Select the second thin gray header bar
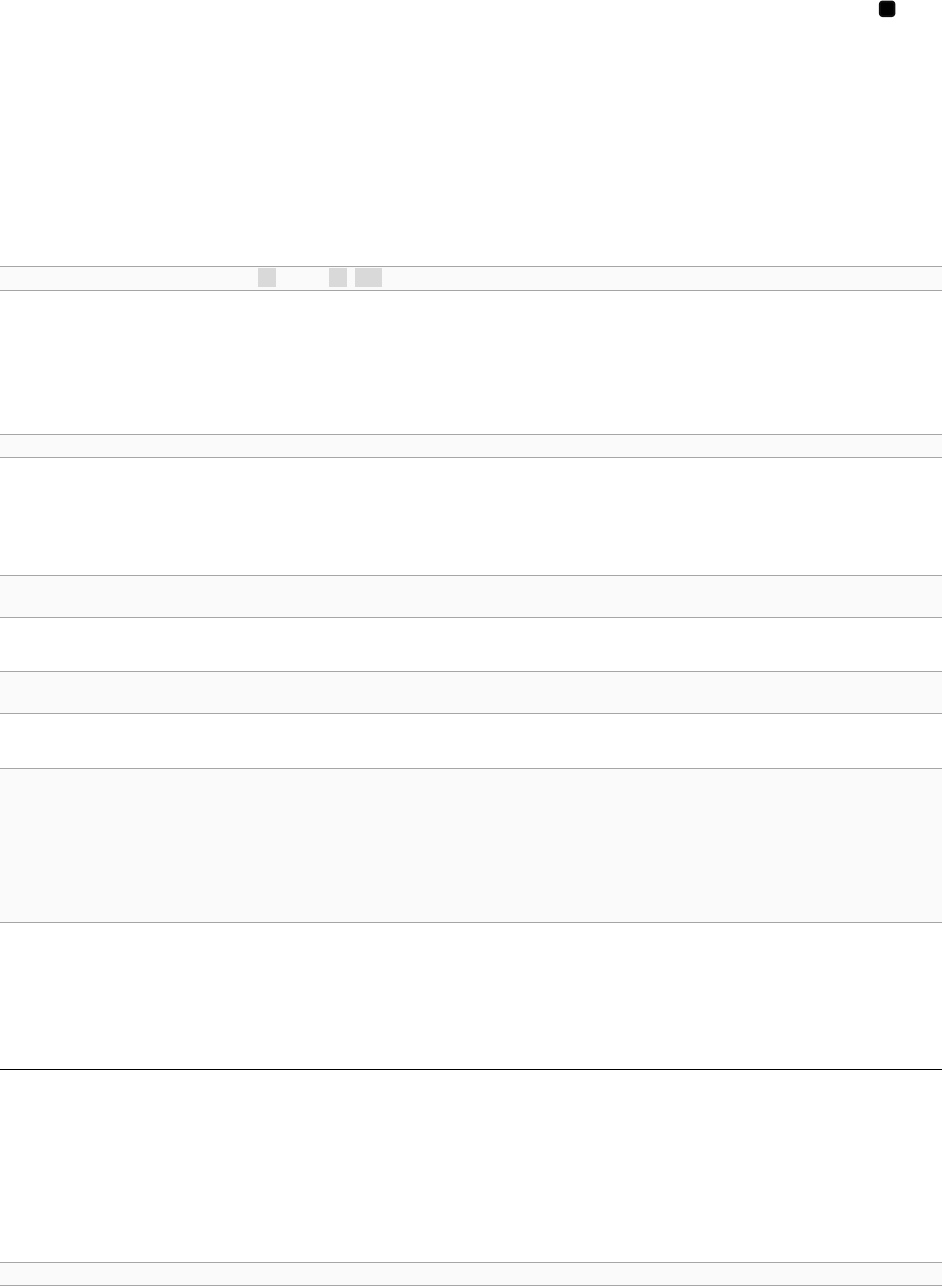 (x=471, y=446)
